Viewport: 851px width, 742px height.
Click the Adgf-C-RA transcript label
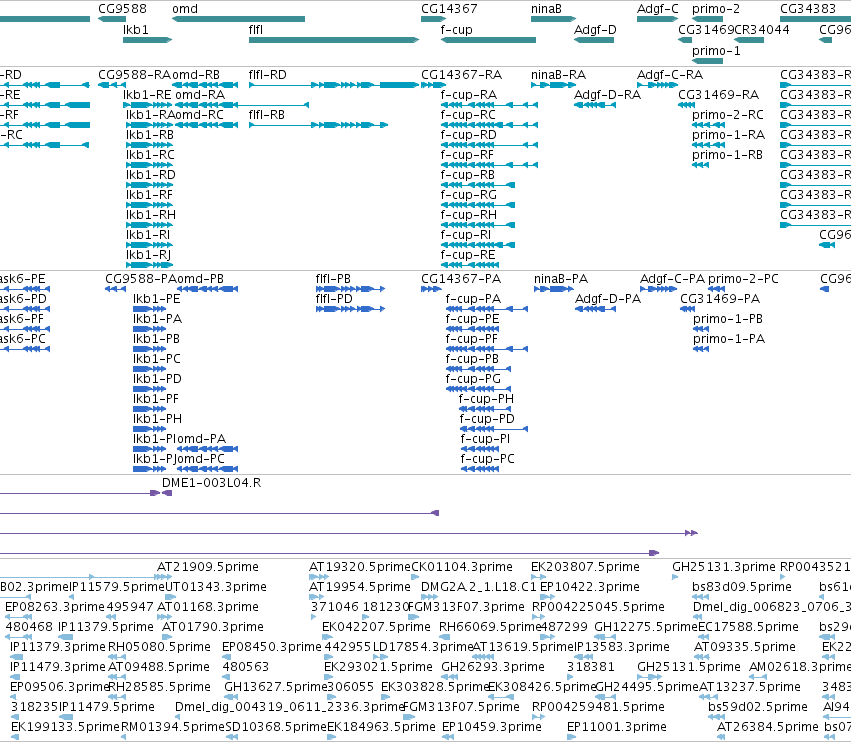click(x=670, y=75)
